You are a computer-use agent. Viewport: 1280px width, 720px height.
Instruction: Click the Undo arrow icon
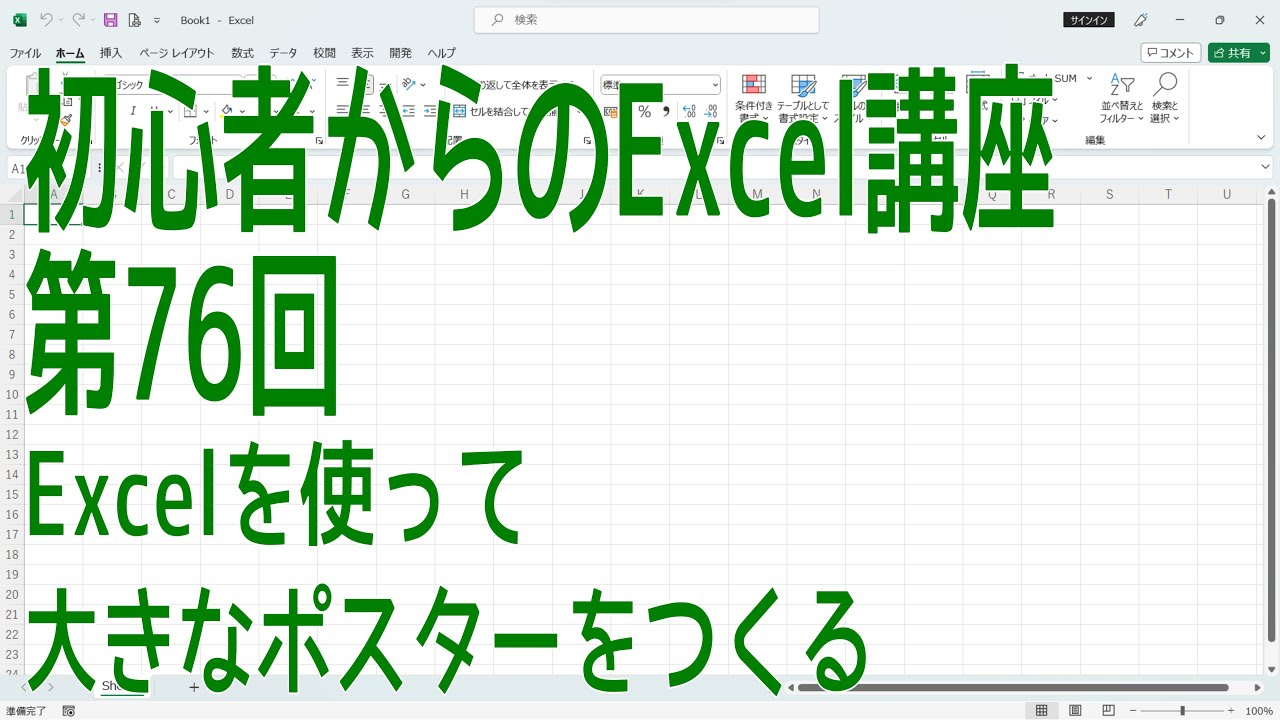click(x=46, y=20)
